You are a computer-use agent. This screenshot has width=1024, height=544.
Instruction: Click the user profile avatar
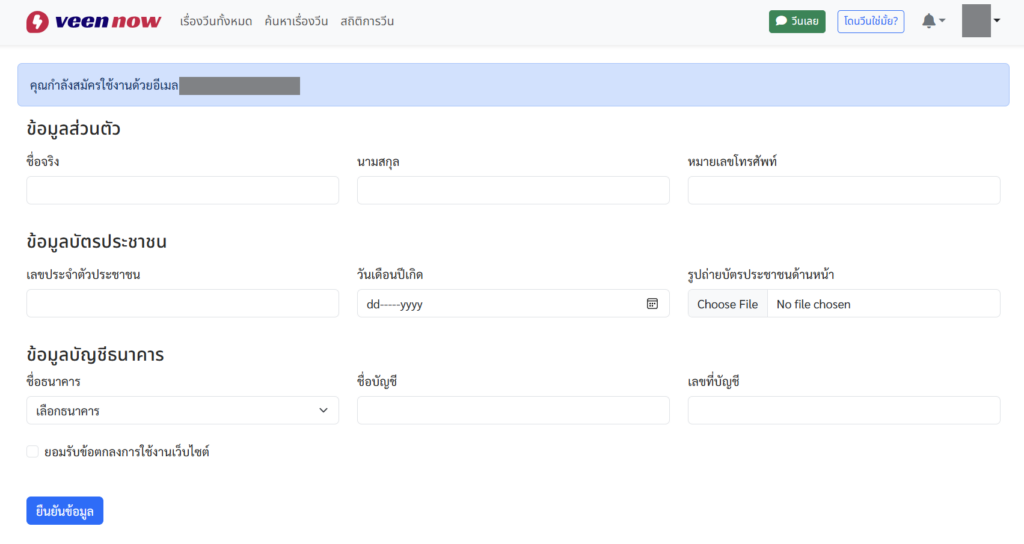point(975,21)
